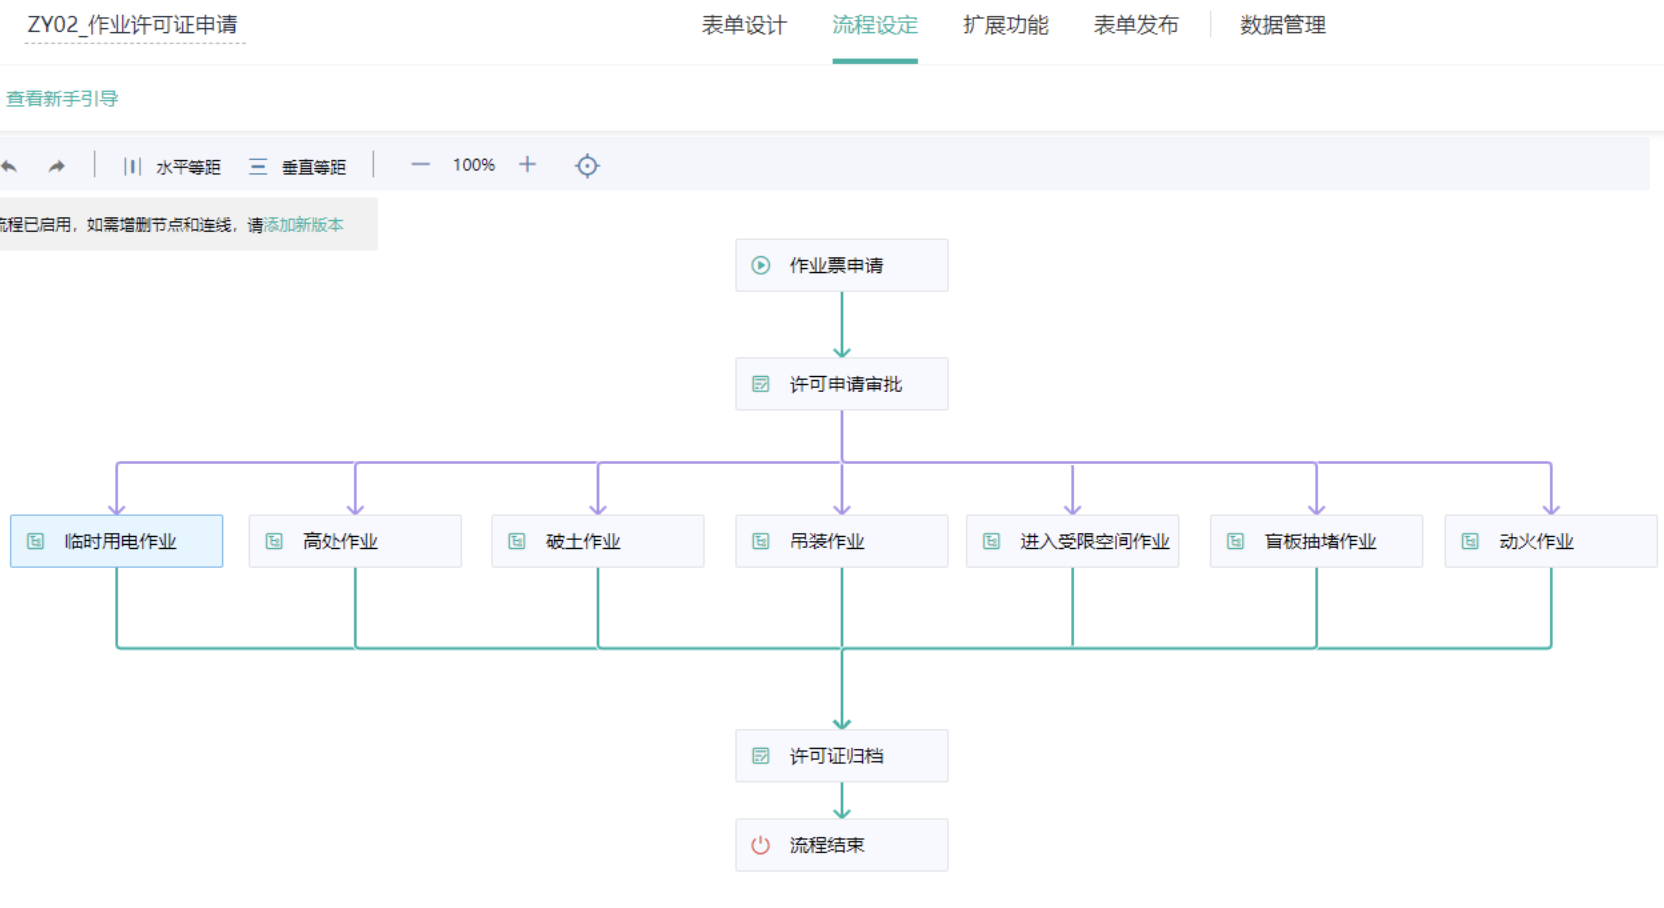Go to the 表单发布 tab
This screenshot has height=908, width=1664.
pos(1136,26)
